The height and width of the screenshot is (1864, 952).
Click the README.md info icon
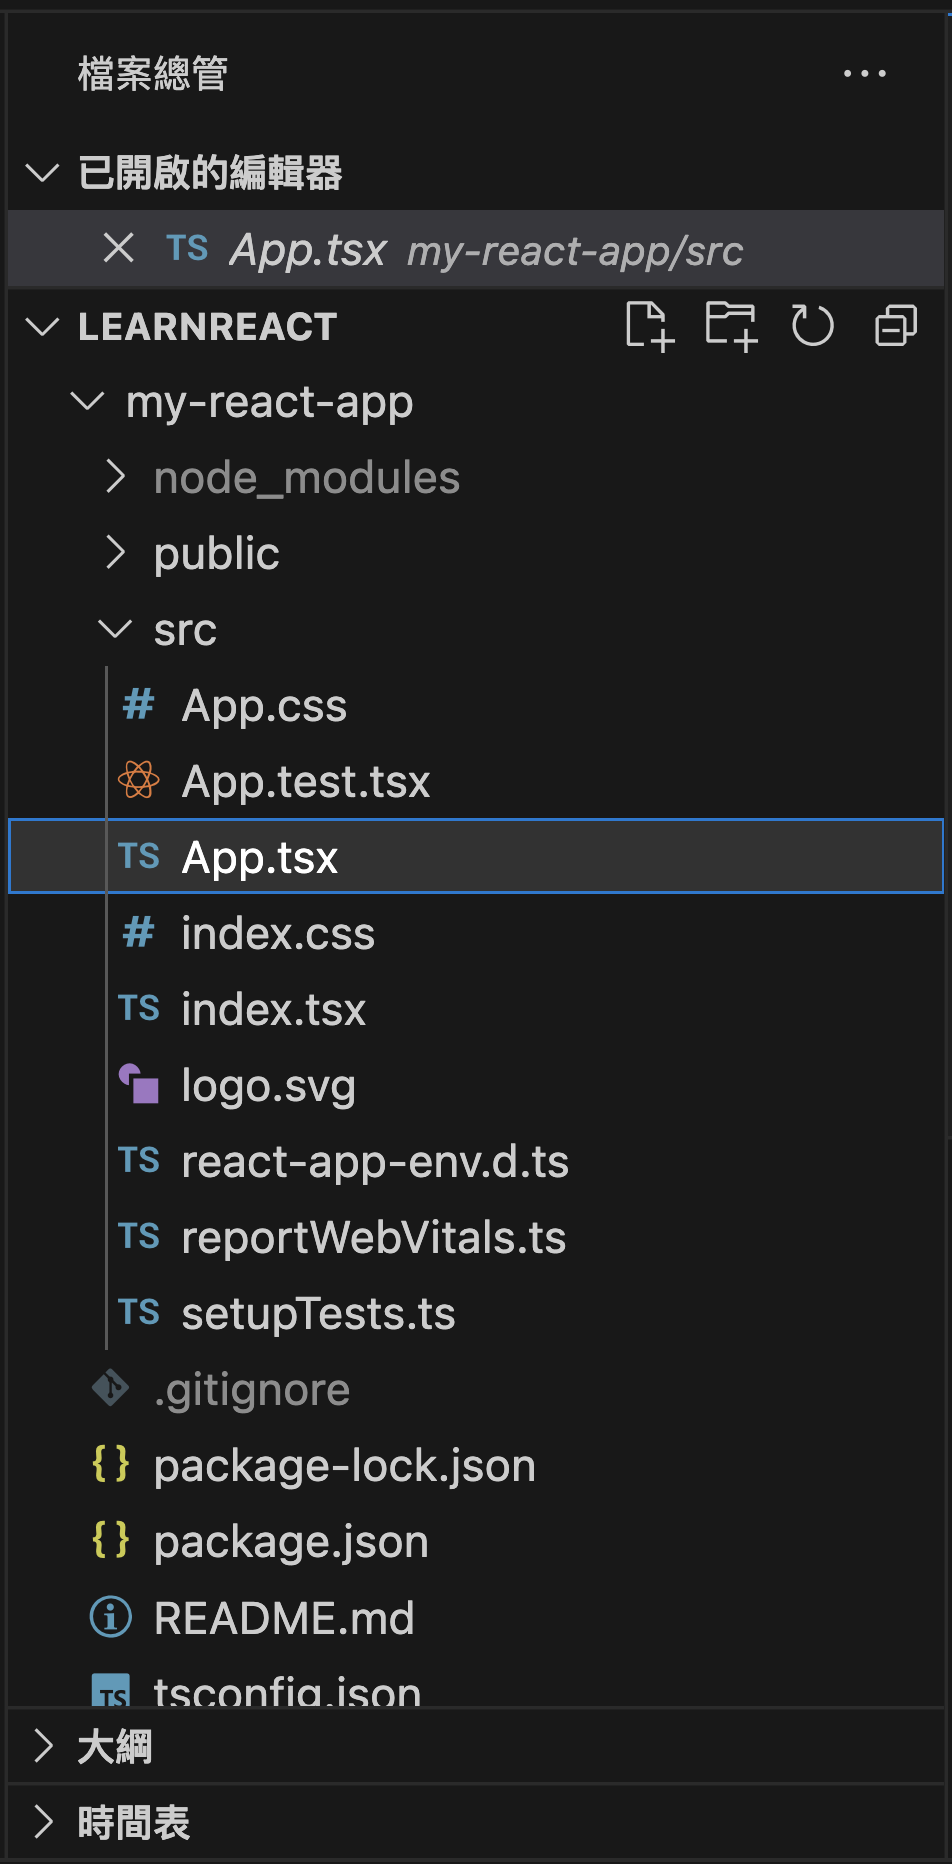pos(111,1617)
